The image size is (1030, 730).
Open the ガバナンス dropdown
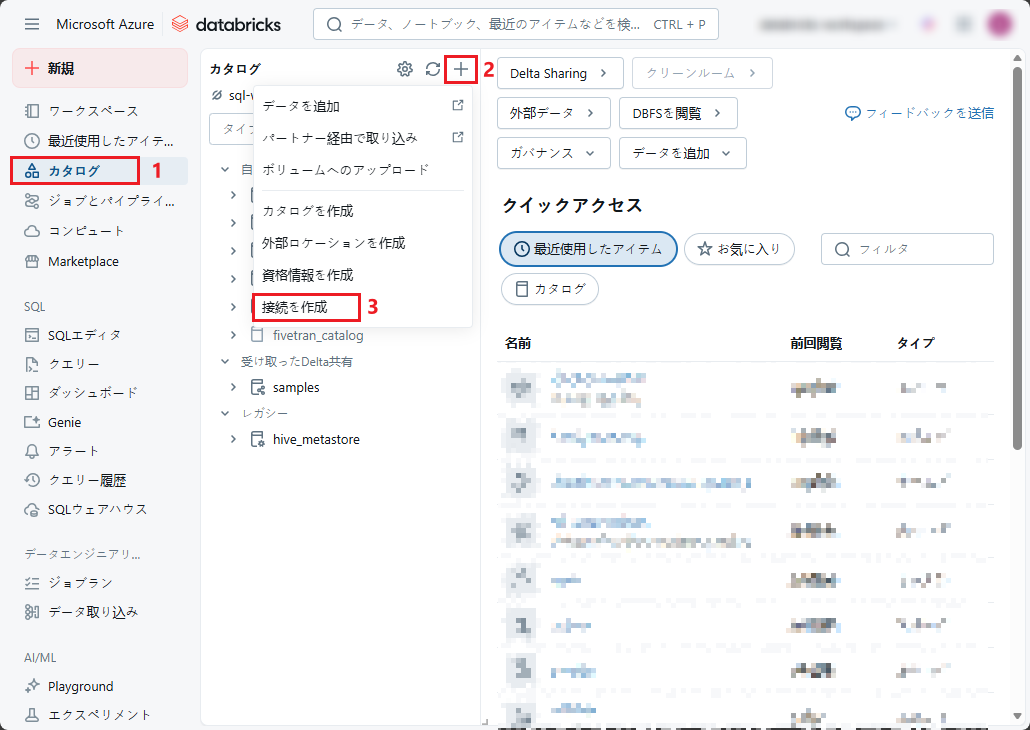click(553, 153)
